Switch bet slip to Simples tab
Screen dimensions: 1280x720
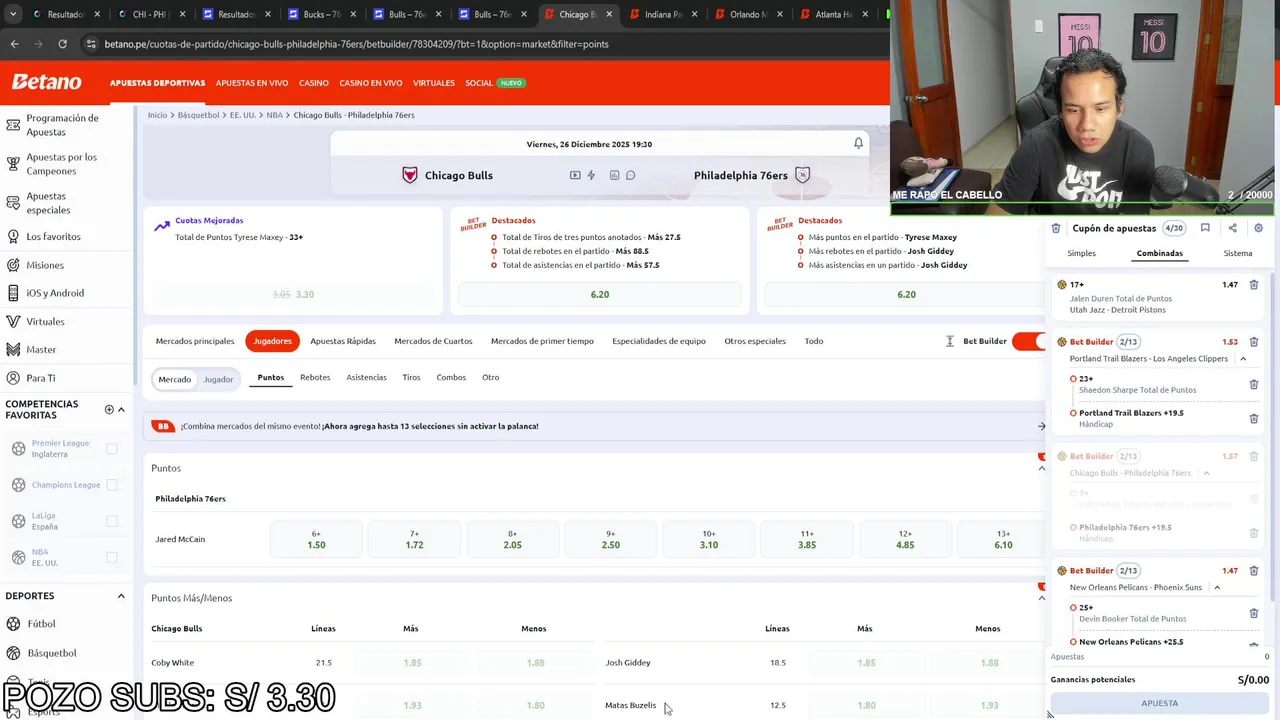1081,253
